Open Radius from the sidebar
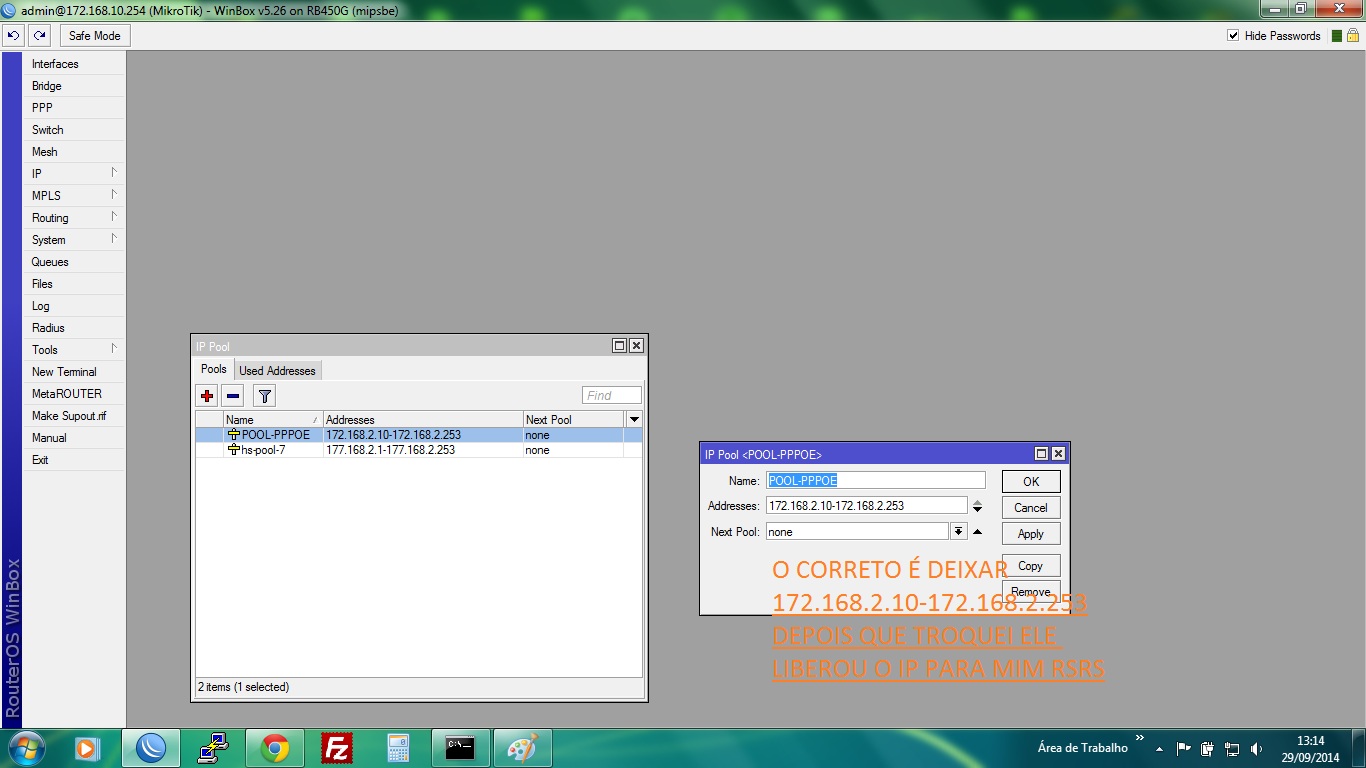The height and width of the screenshot is (768, 1366). point(75,328)
